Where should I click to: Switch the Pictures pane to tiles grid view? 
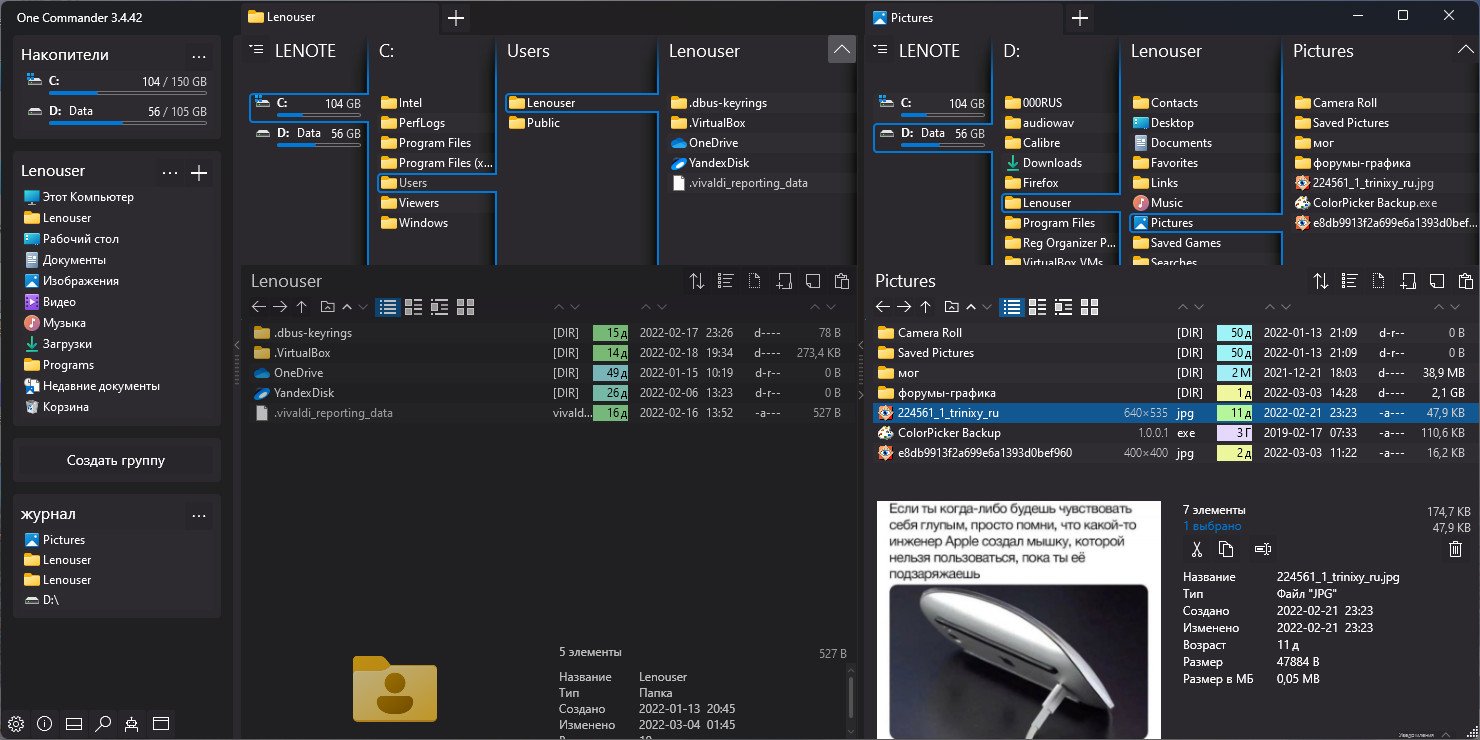[x=1090, y=307]
